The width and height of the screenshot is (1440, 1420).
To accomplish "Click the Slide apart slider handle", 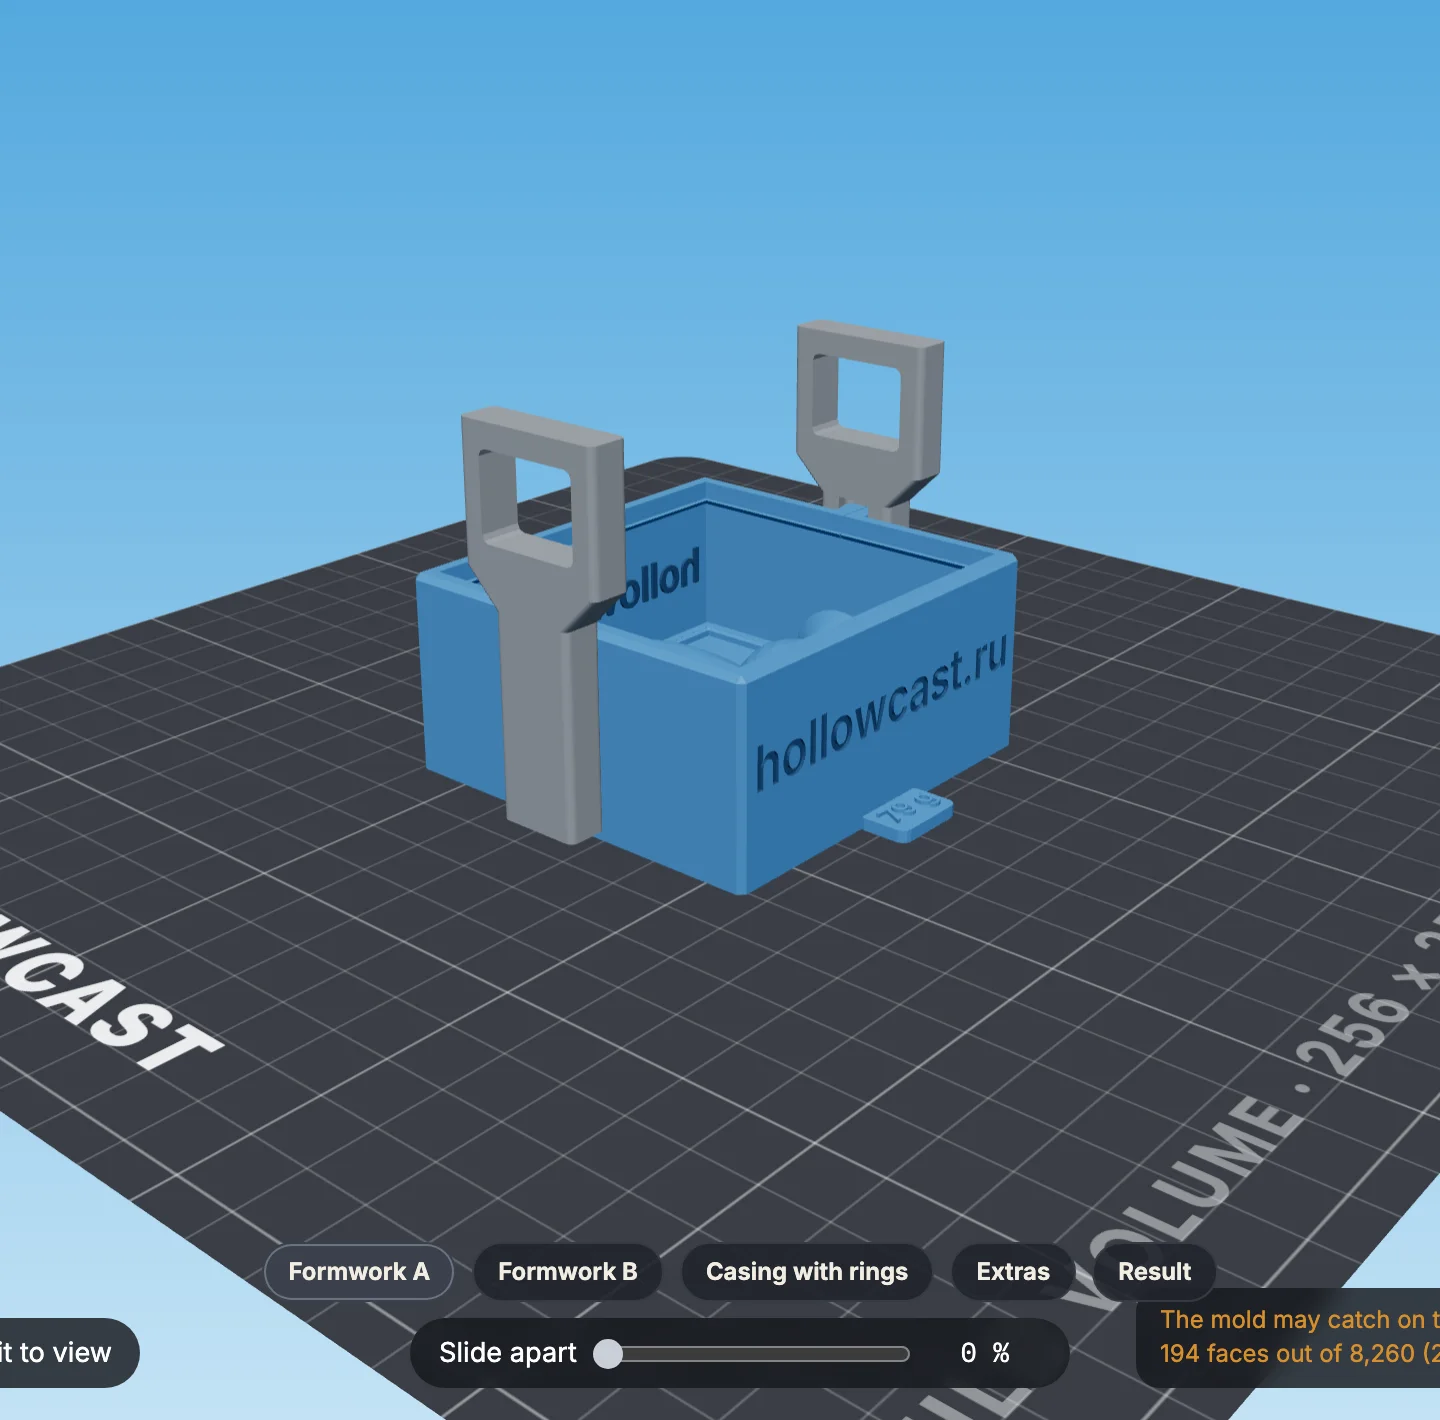I will 607,1353.
